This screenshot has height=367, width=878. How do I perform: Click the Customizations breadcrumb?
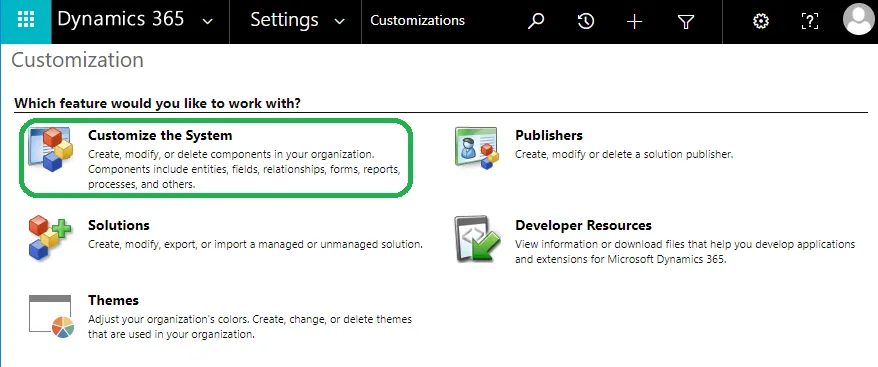pyautogui.click(x=417, y=21)
